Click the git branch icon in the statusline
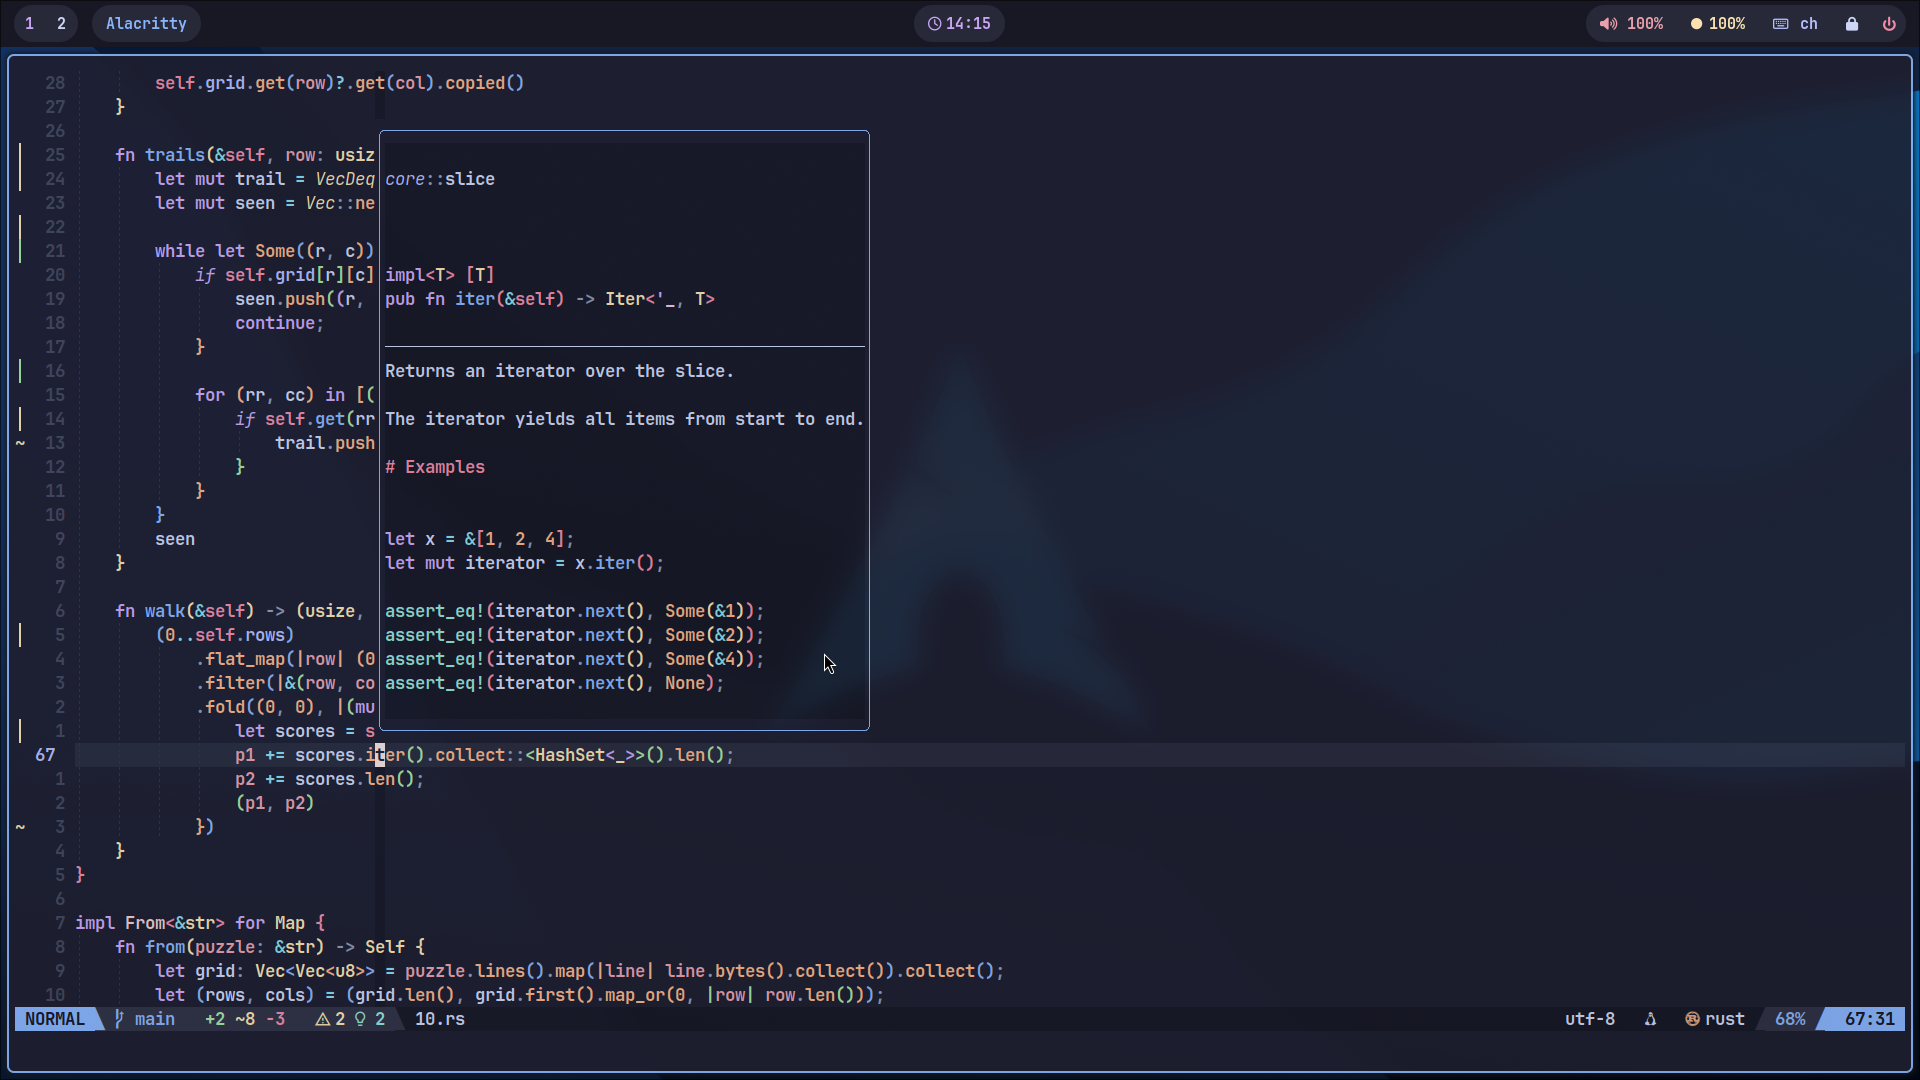The width and height of the screenshot is (1920, 1080). click(x=119, y=1019)
